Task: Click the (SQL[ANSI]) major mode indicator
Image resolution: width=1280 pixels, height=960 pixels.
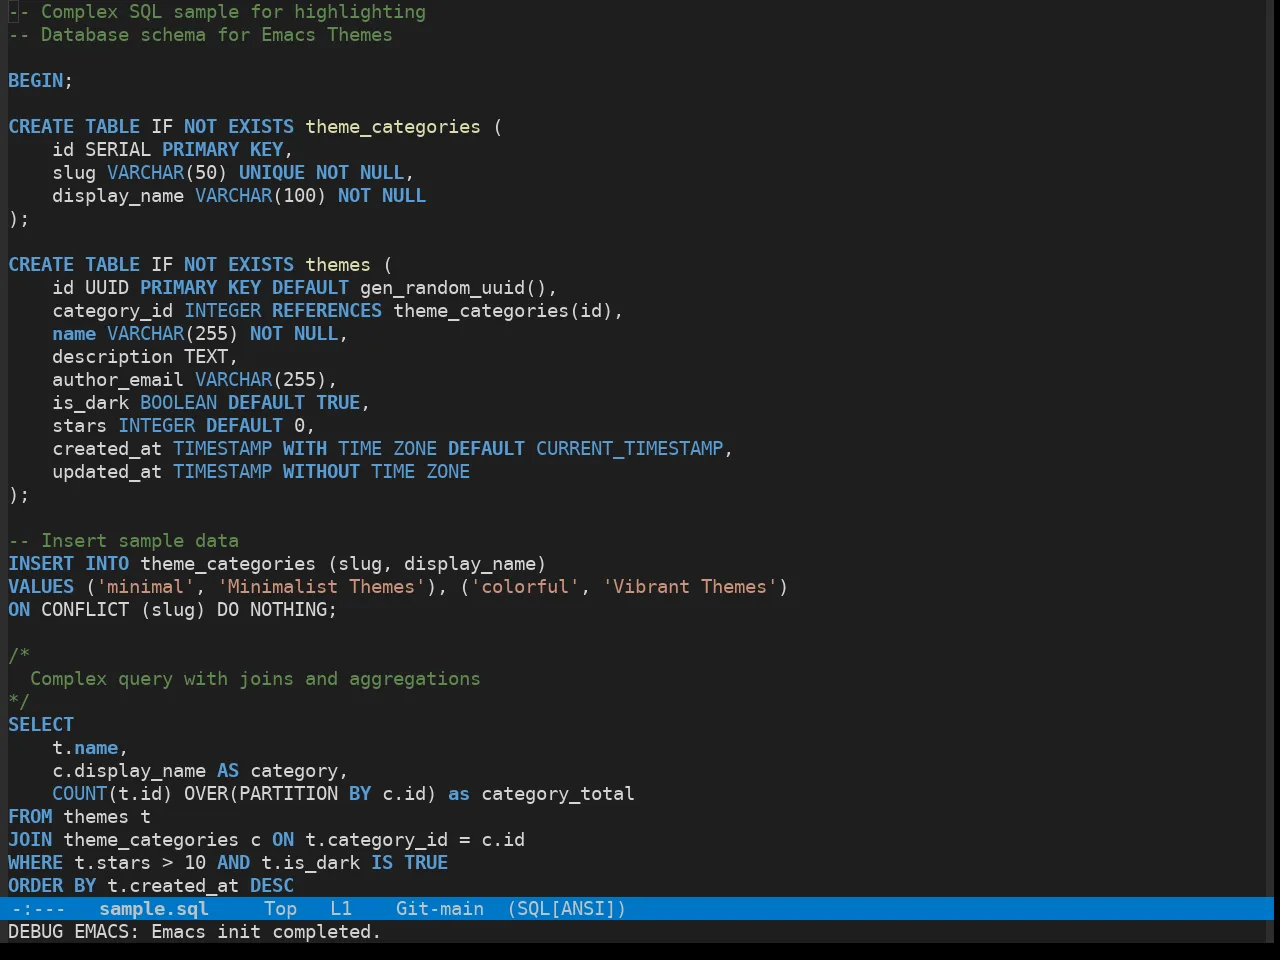Action: [566, 909]
